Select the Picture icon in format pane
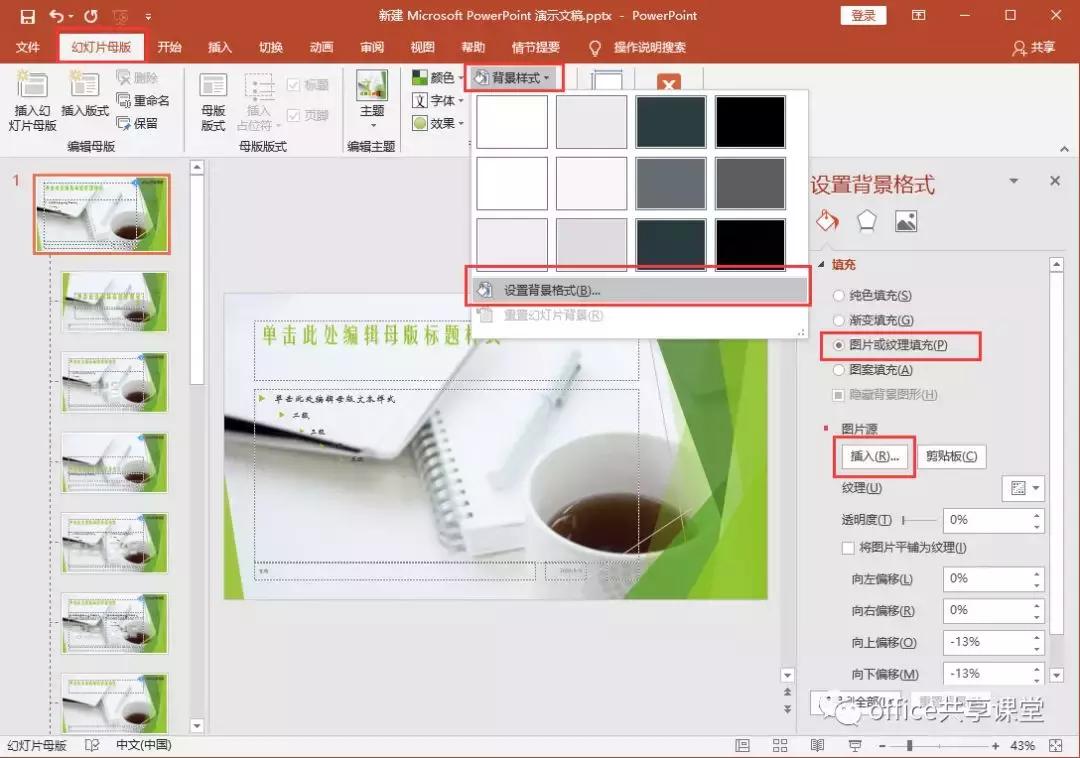 click(906, 221)
